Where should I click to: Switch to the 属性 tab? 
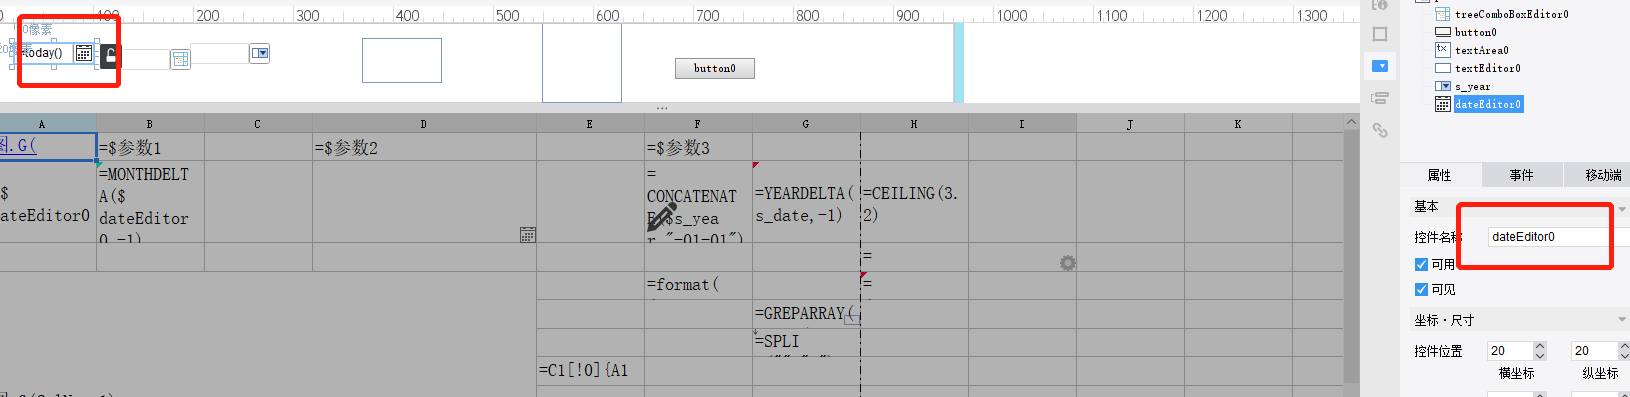(1440, 175)
